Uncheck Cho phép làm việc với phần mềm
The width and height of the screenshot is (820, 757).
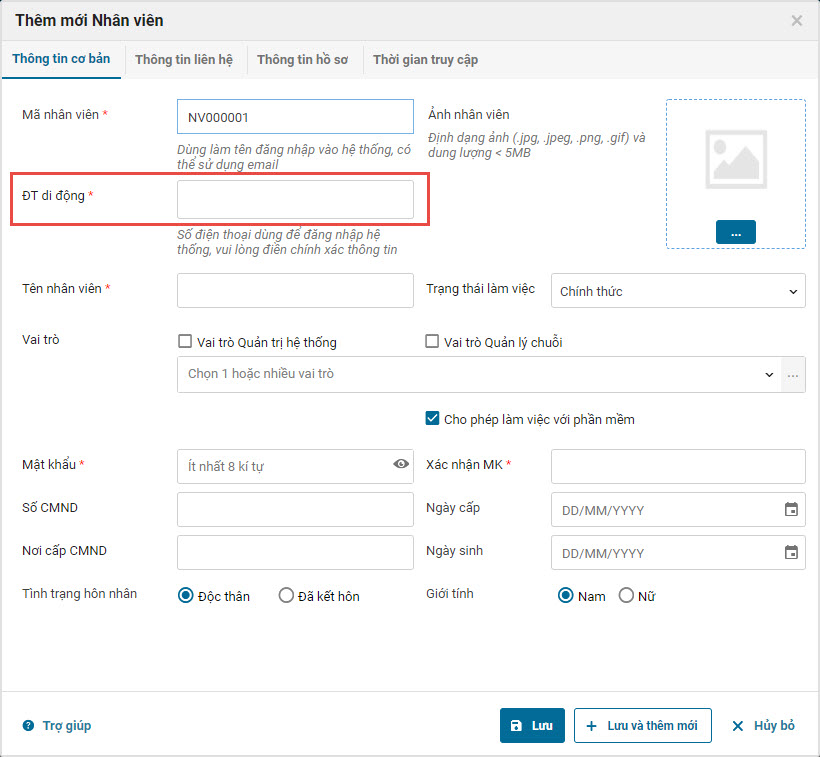[432, 418]
